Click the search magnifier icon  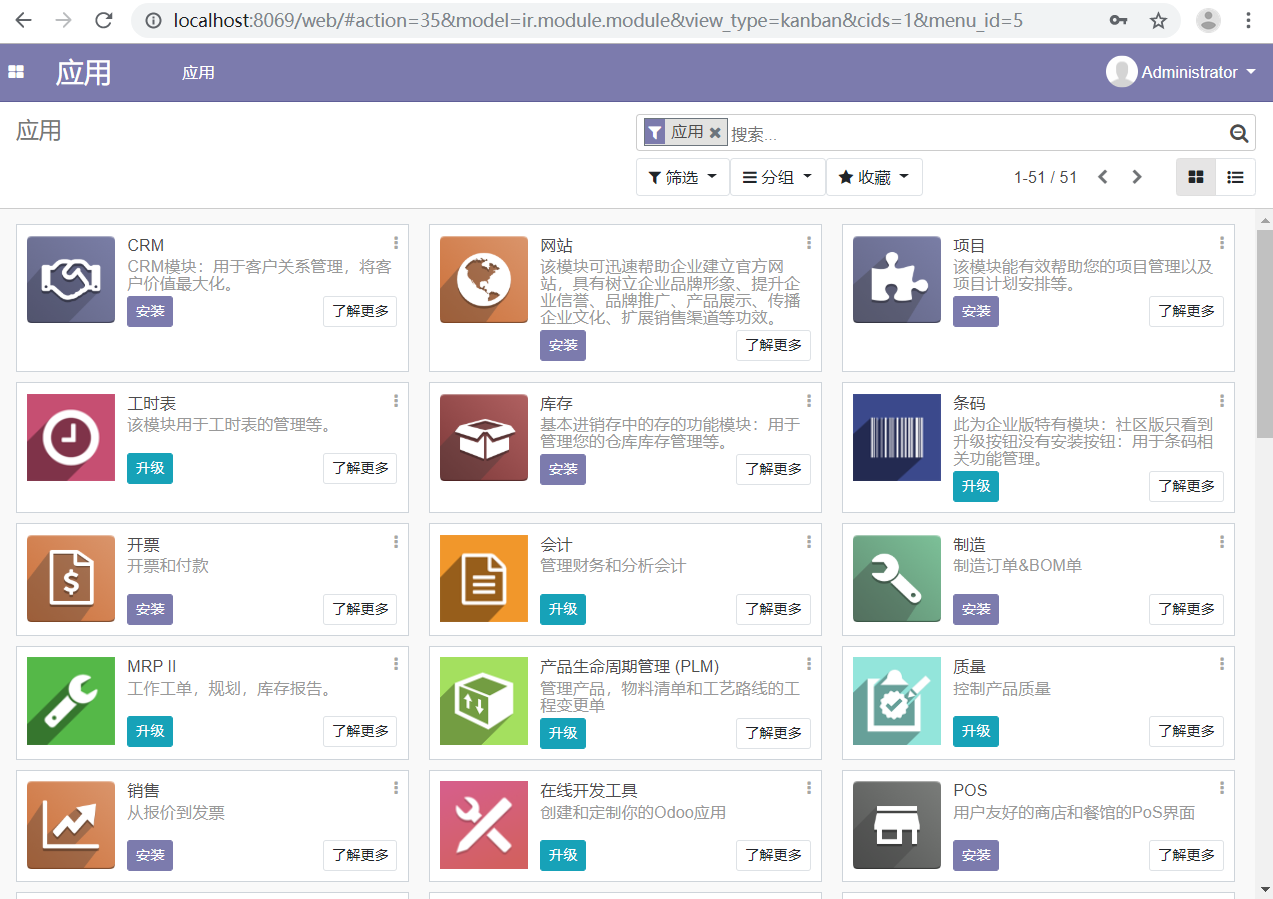(1238, 132)
